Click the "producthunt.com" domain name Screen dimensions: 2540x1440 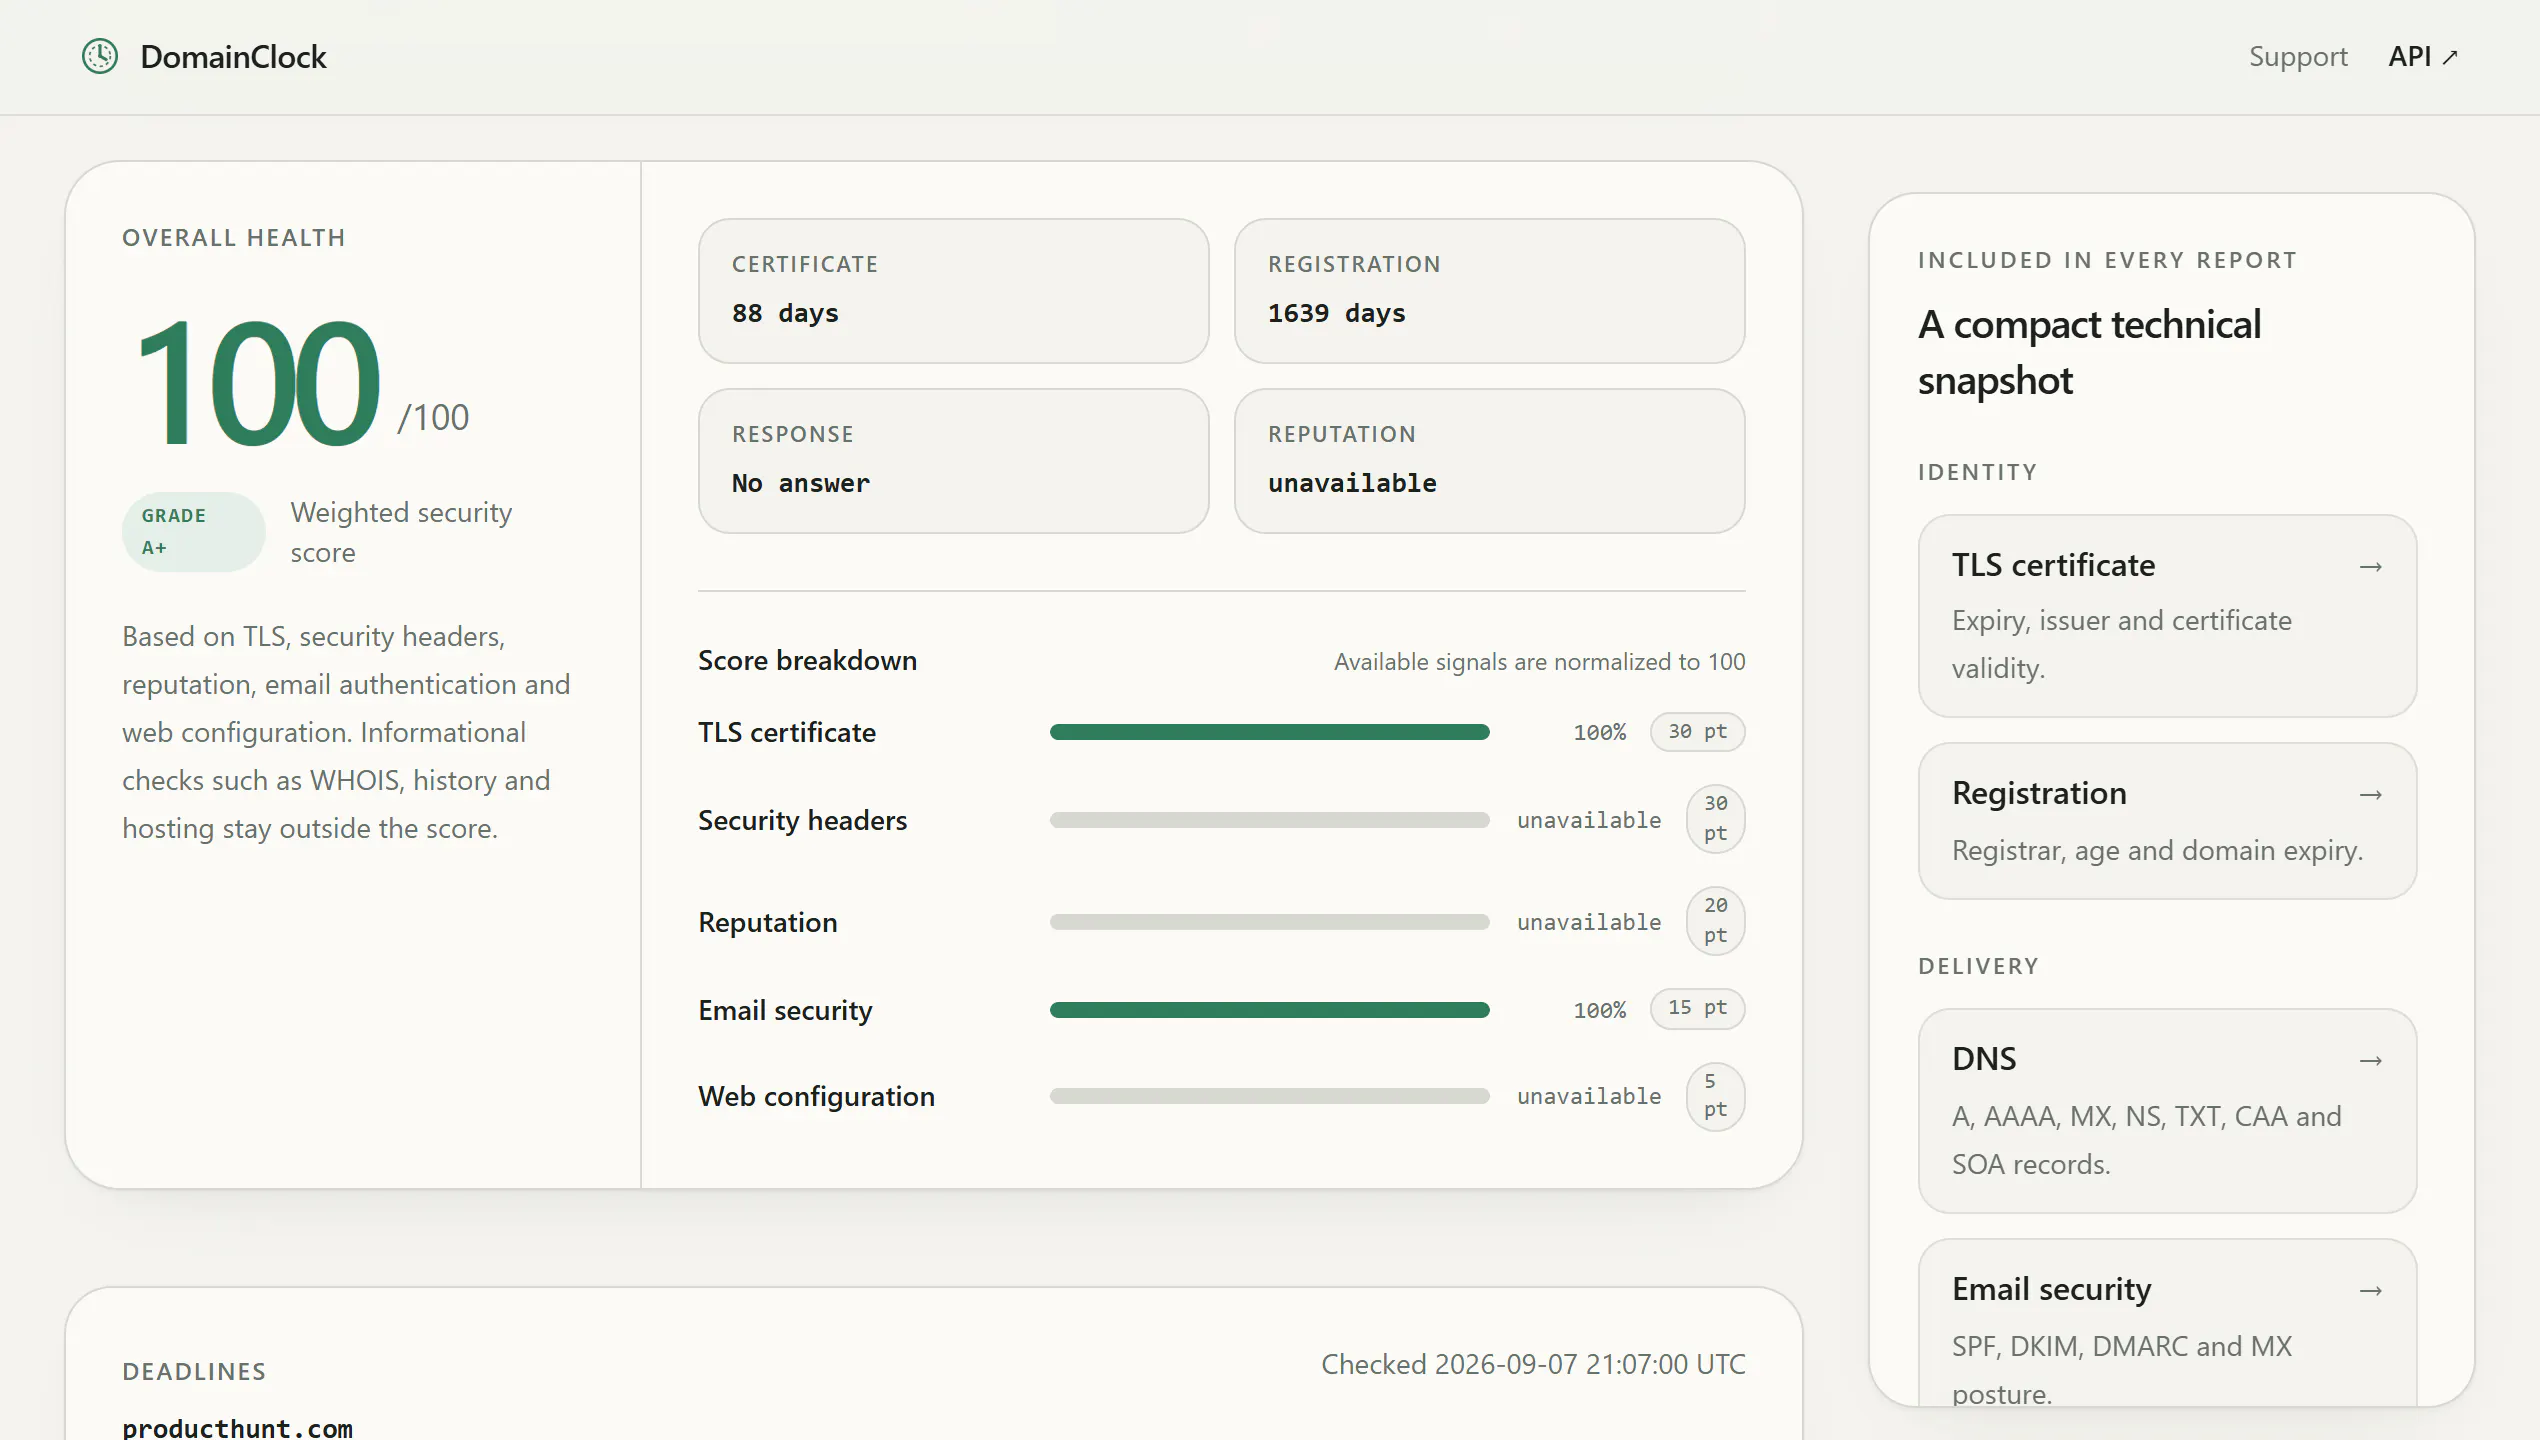237,1428
